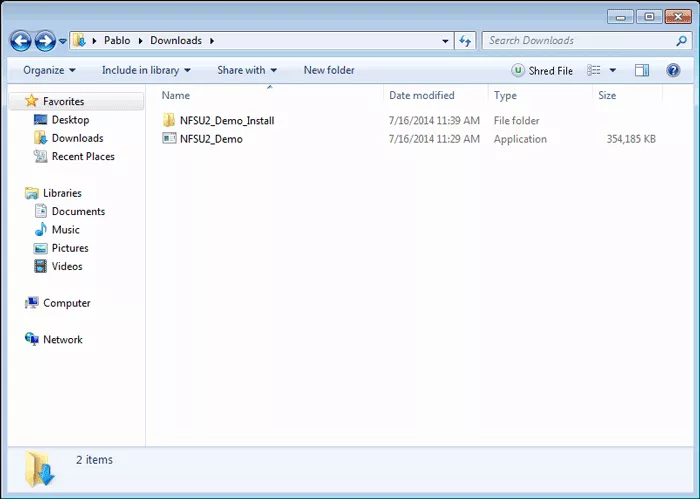Go forward with the Forward arrow button

[45, 41]
